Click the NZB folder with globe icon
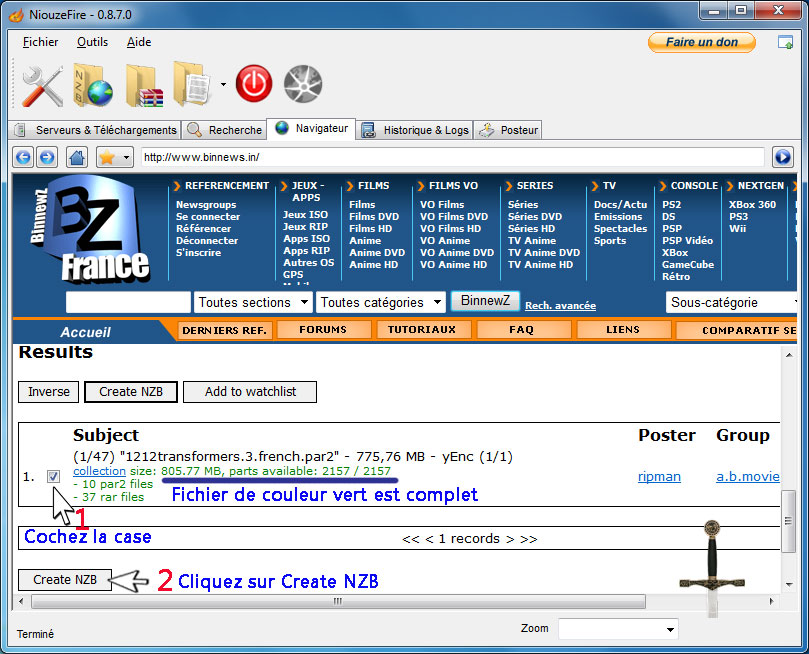 point(92,85)
